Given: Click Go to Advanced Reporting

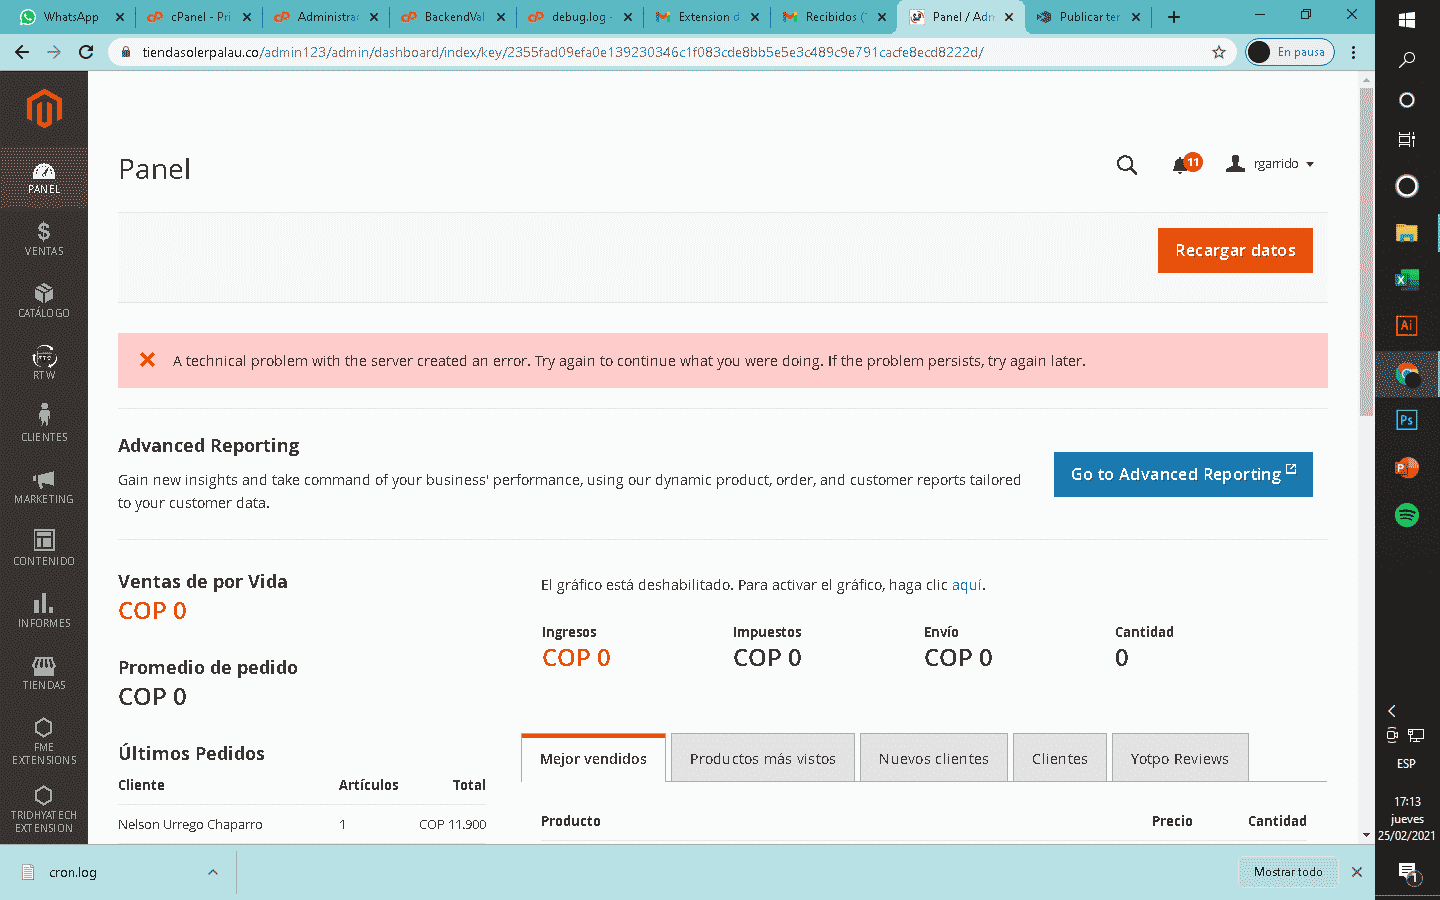Looking at the screenshot, I should 1183,475.
